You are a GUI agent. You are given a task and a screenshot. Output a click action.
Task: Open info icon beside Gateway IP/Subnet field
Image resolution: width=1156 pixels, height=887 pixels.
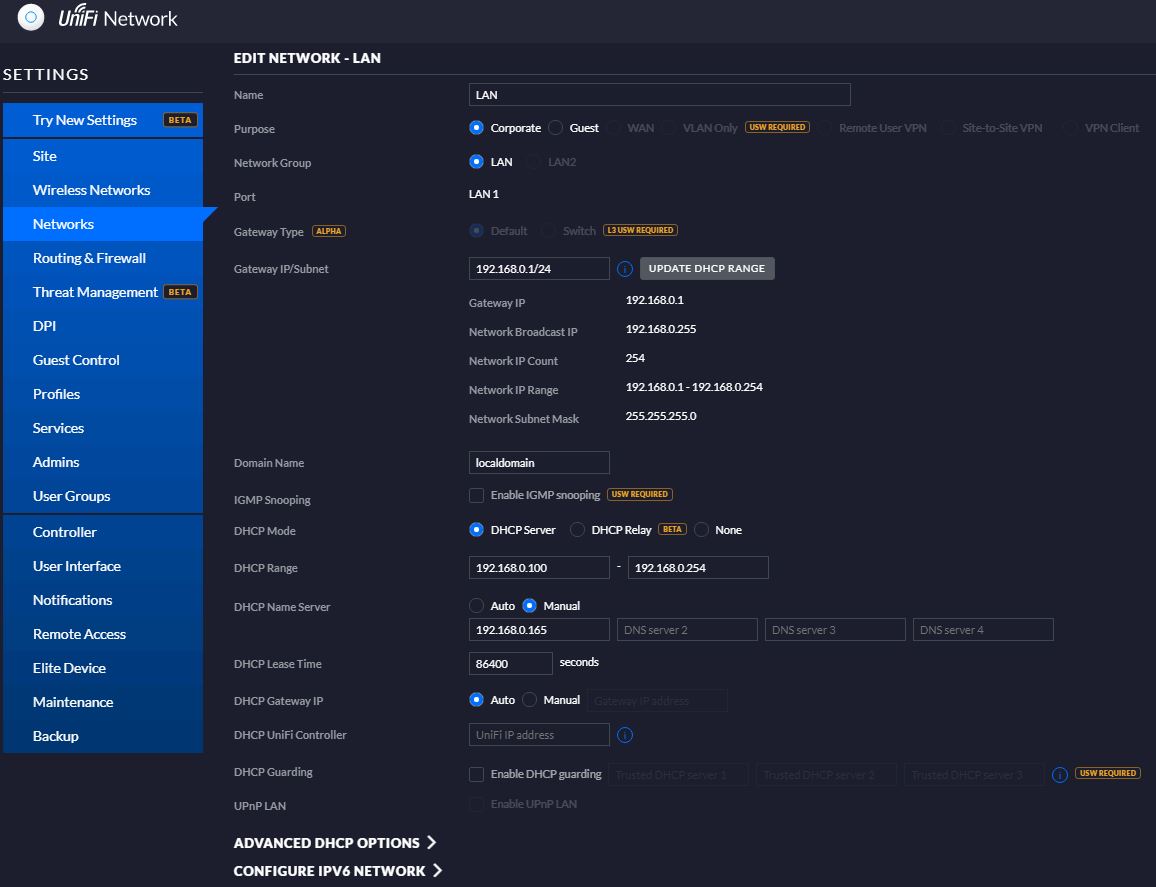point(624,269)
